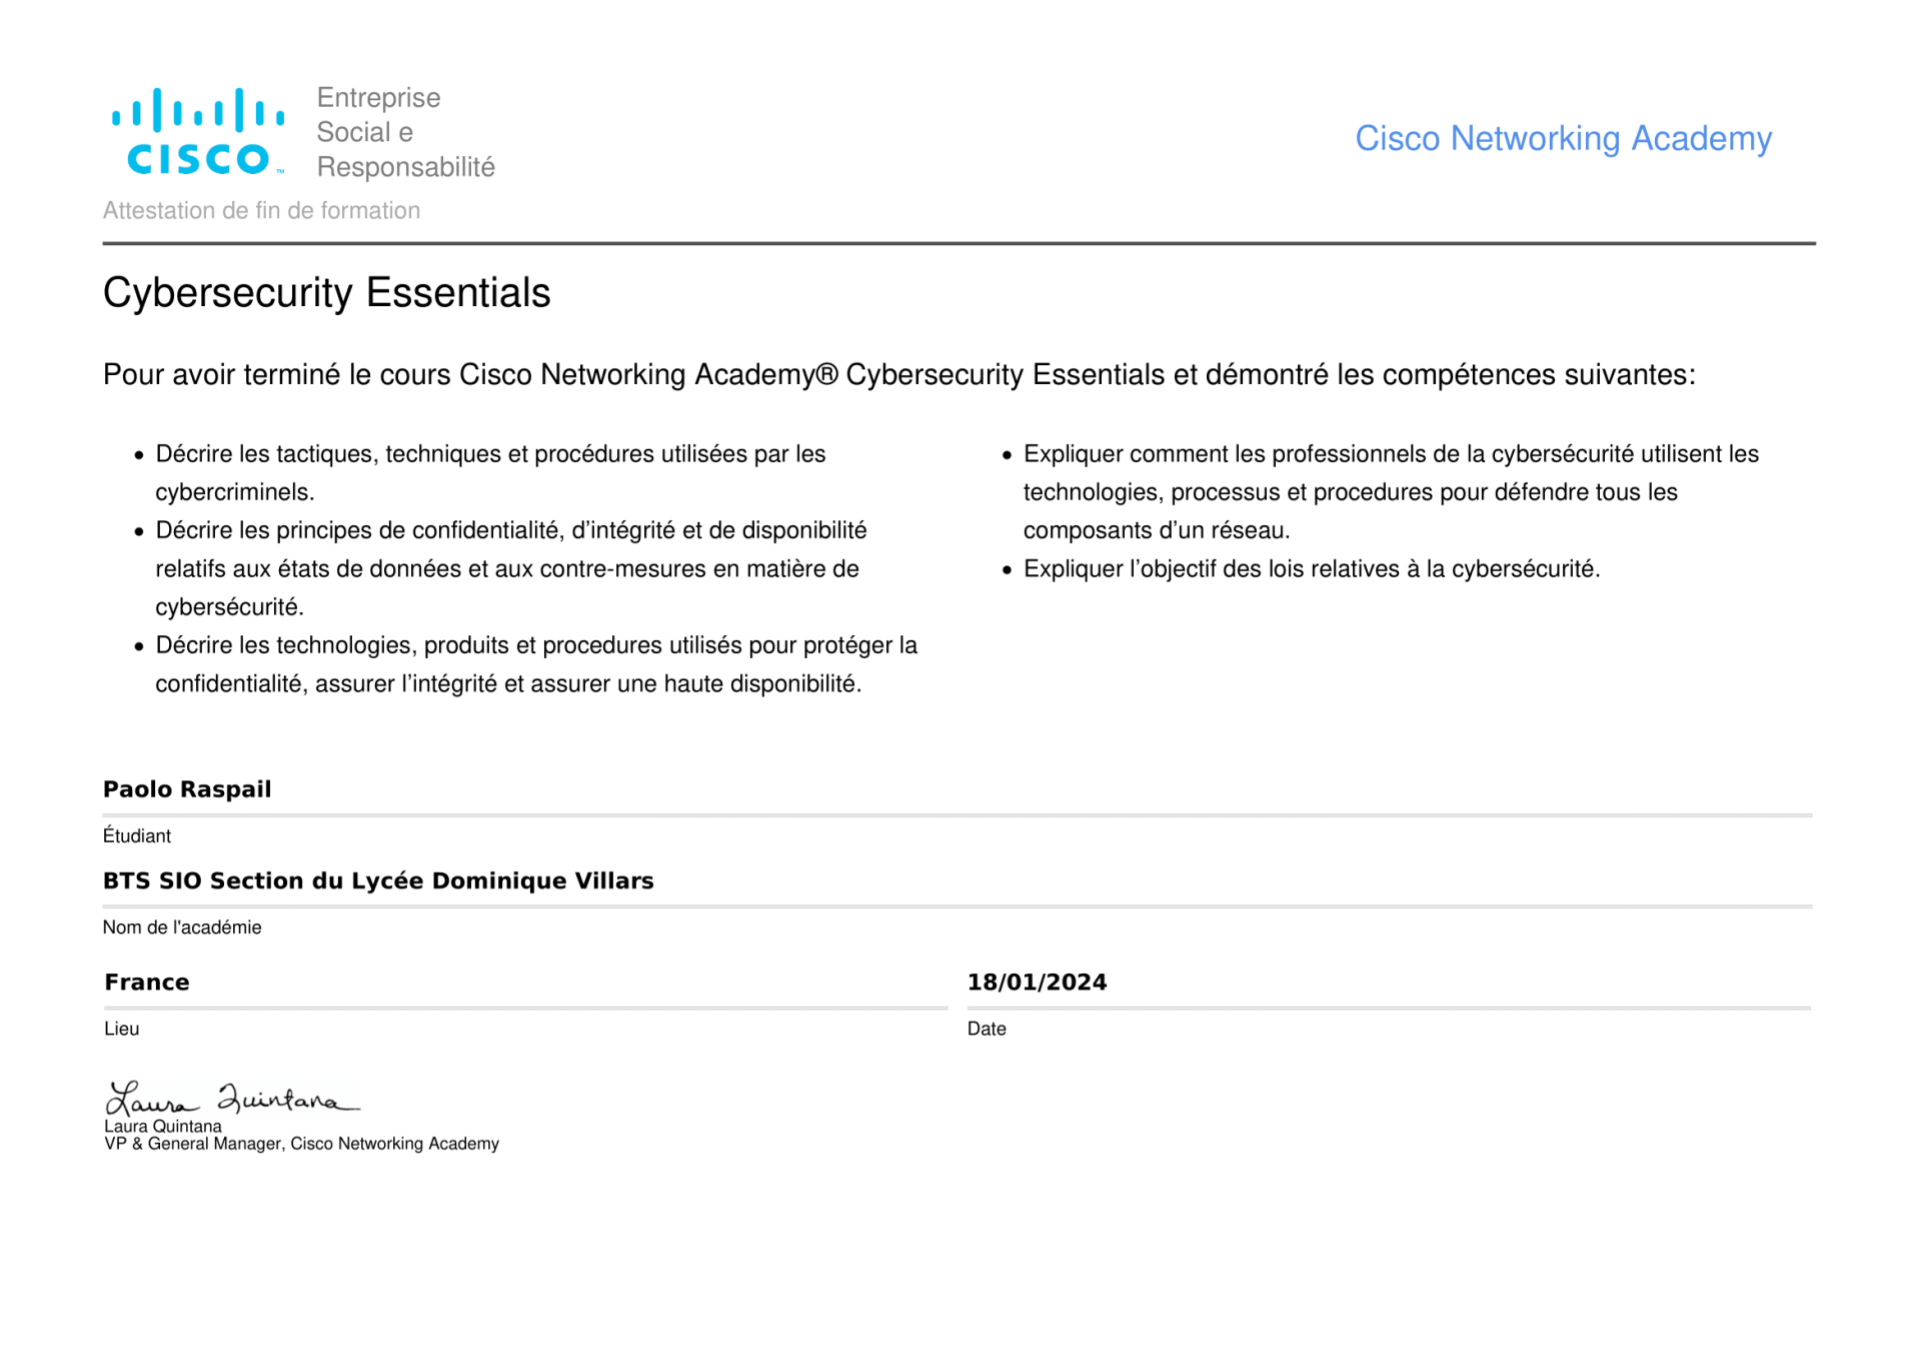
Task: Click the sentence starting Pour avoir terminé
Action: coord(898,375)
